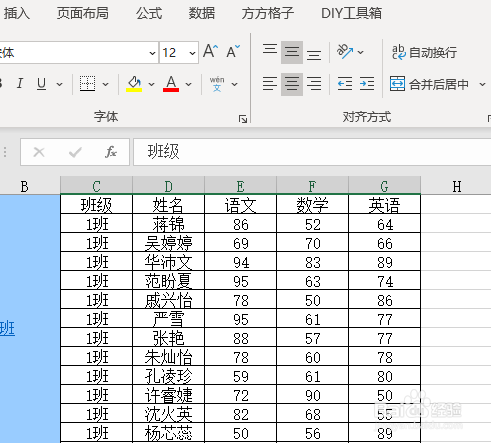Select column D header
The height and width of the screenshot is (443, 491).
tap(168, 186)
